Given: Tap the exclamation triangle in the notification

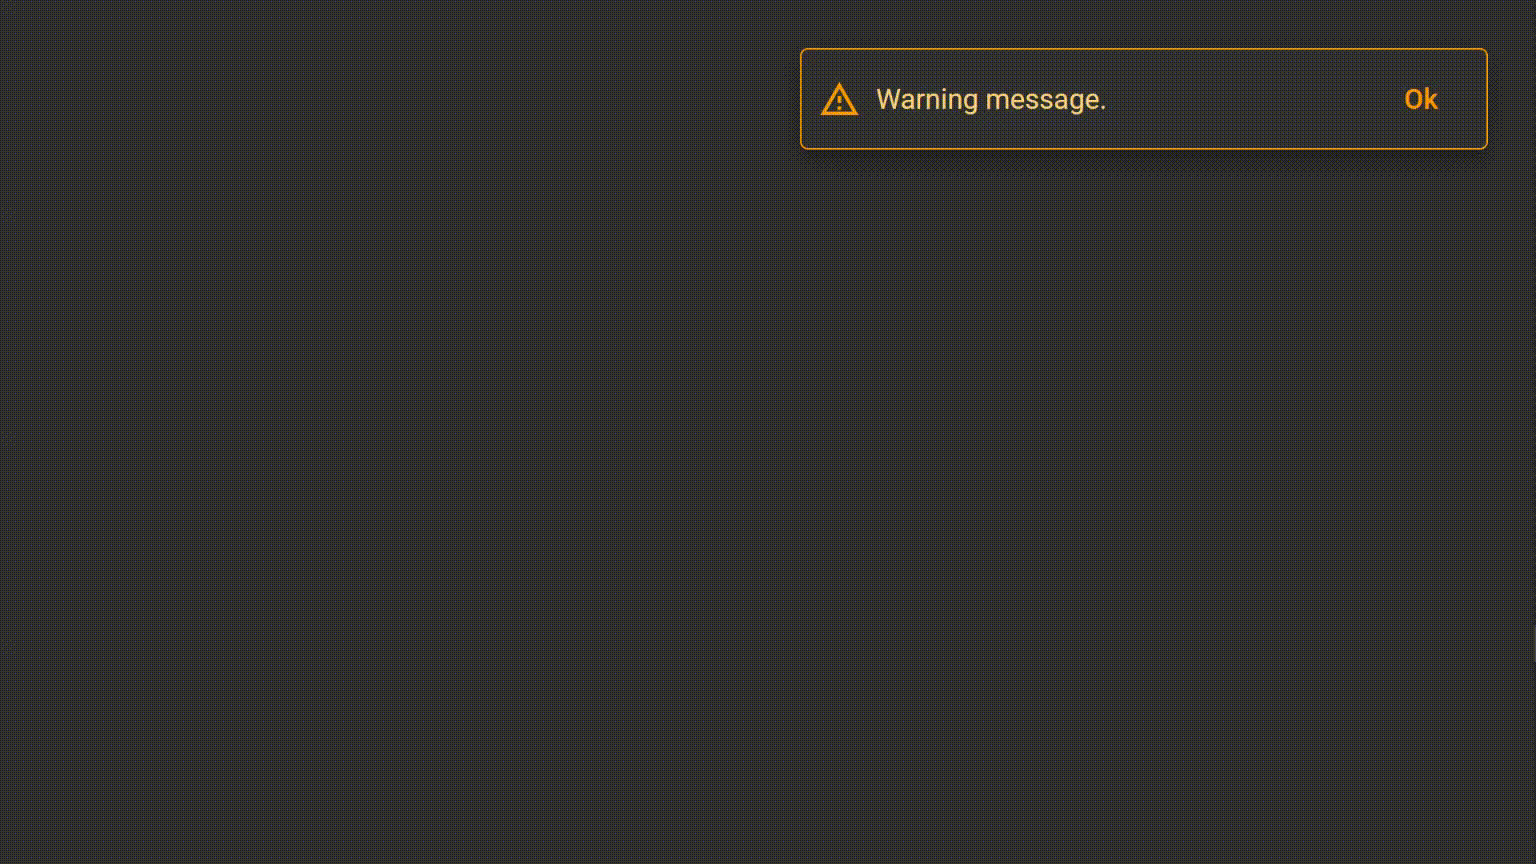Looking at the screenshot, I should [839, 99].
